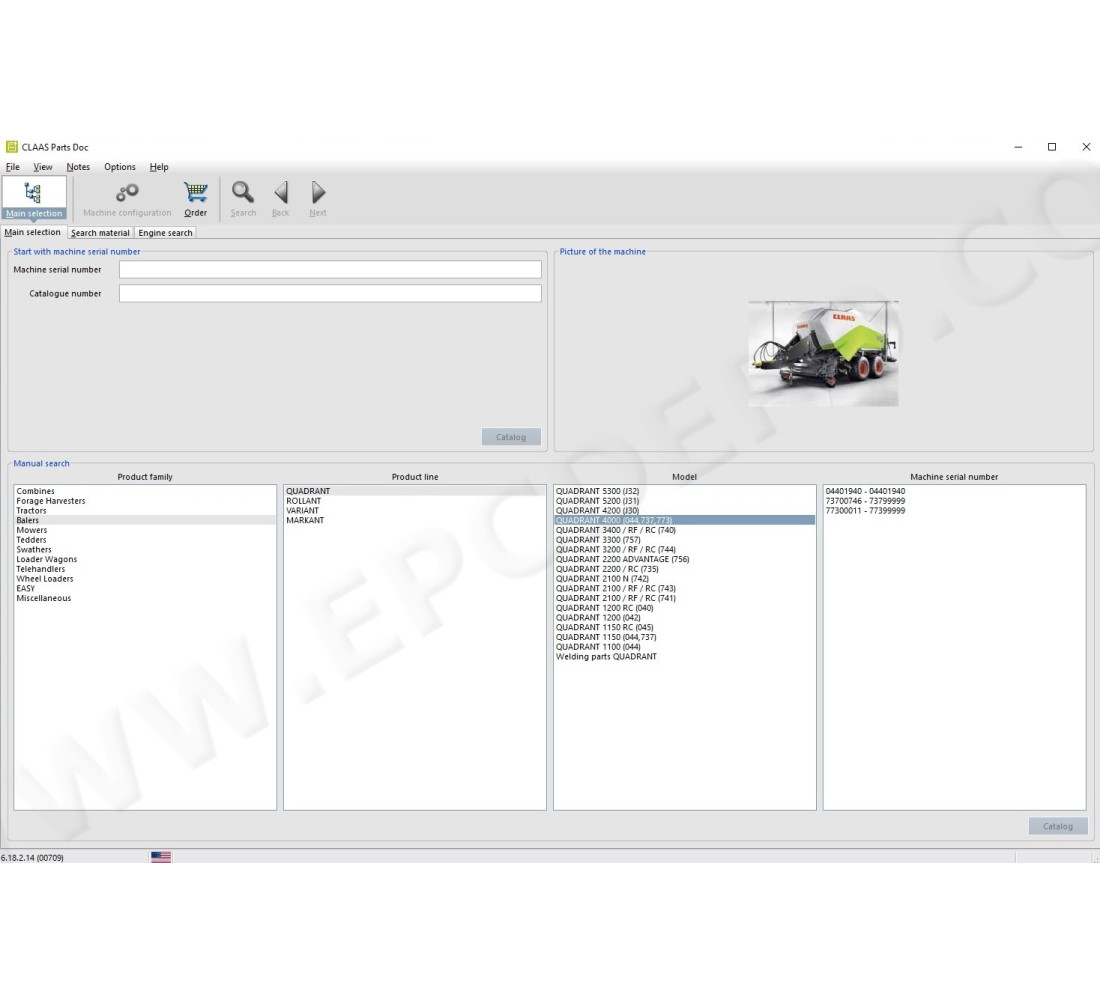Select QUADRANT product line
This screenshot has width=1100, height=1000.
click(x=415, y=491)
